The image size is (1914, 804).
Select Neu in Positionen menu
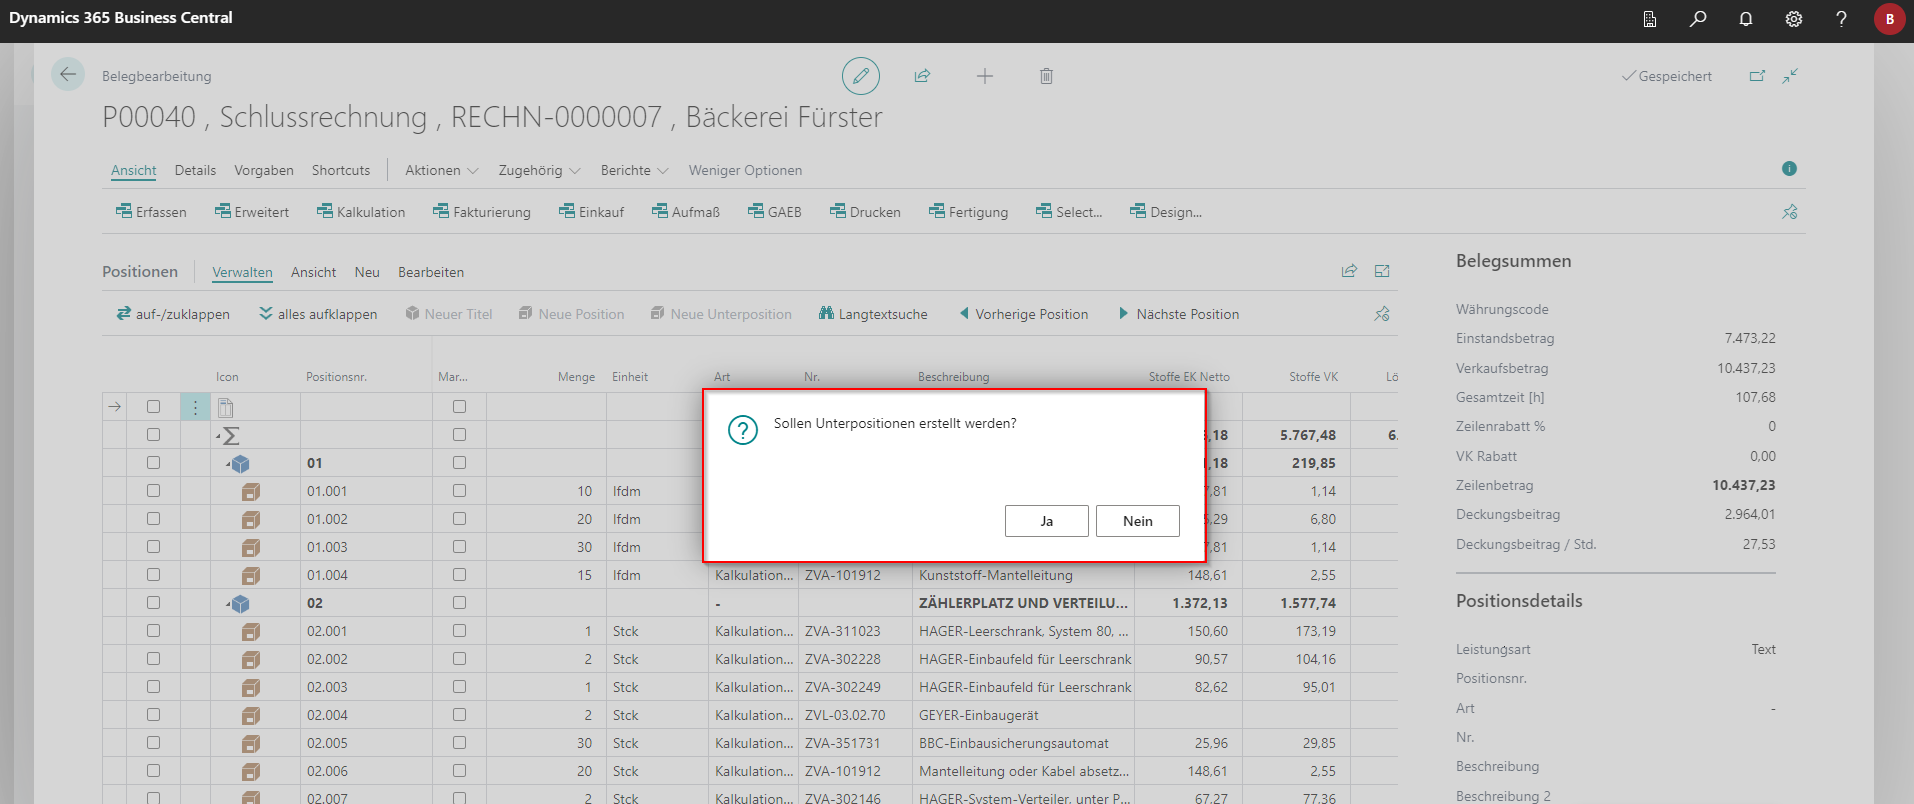[x=367, y=272]
